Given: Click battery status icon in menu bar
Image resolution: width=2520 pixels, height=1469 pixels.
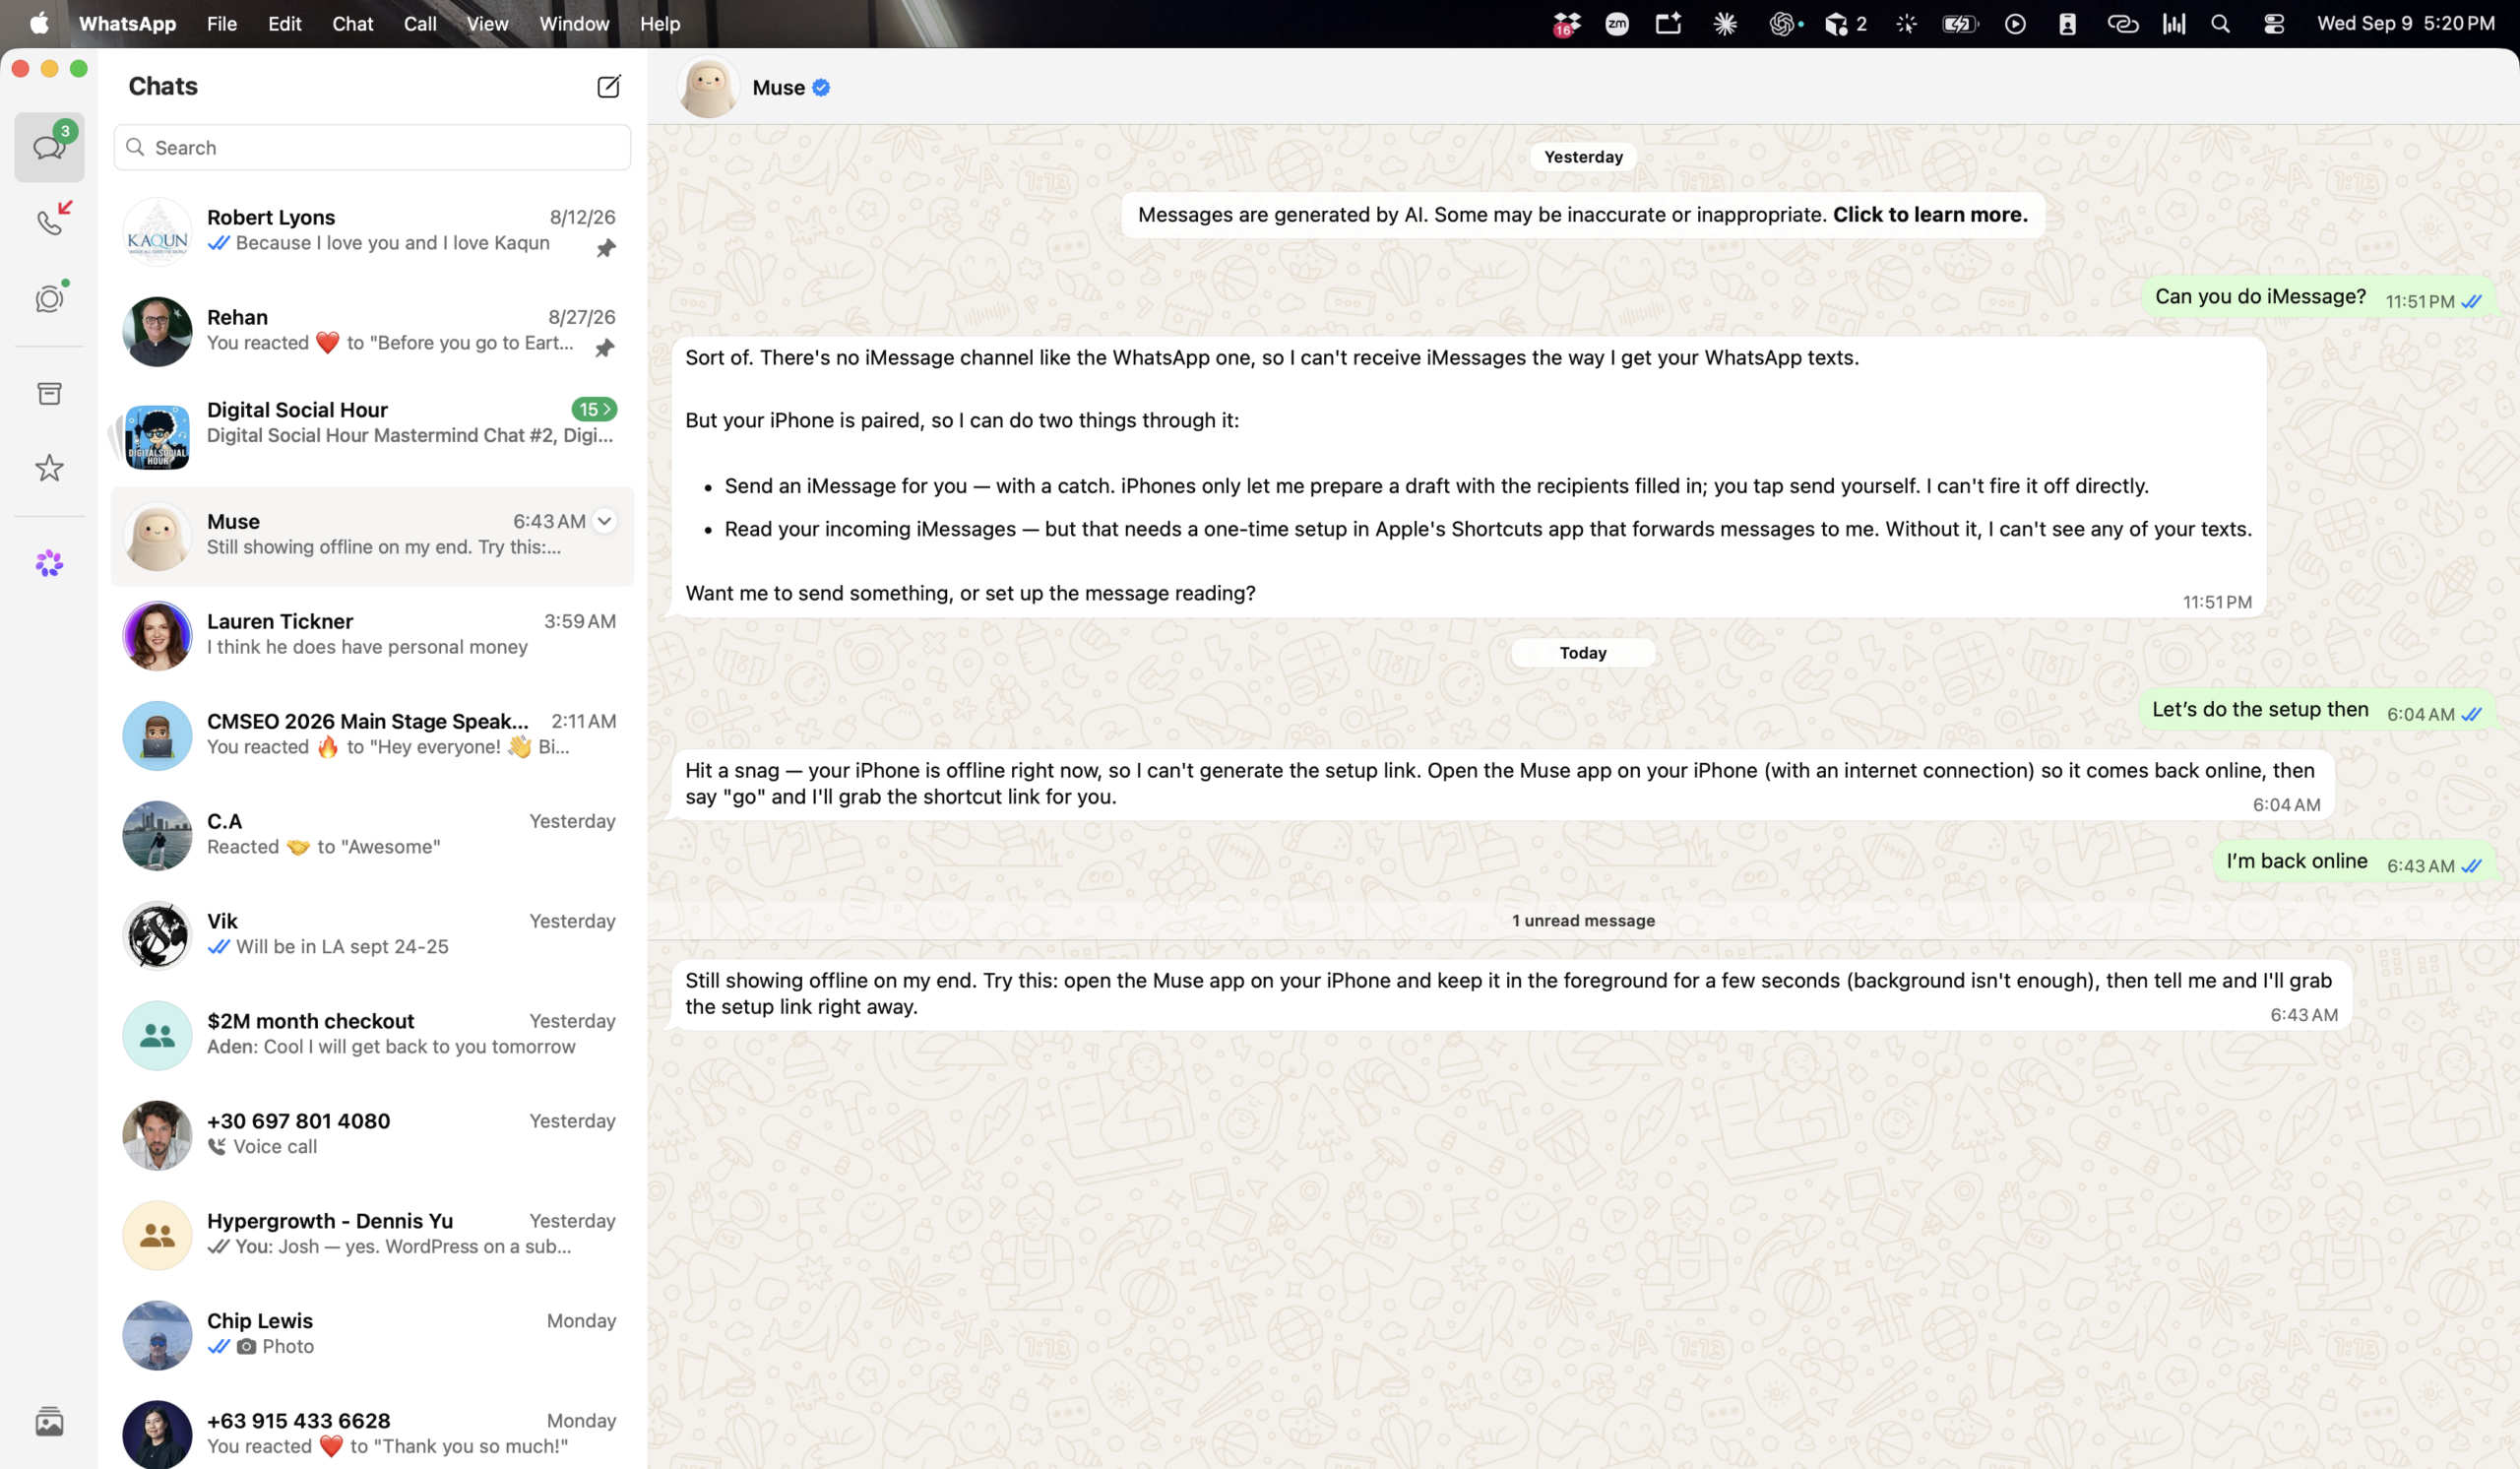Looking at the screenshot, I should [1960, 24].
